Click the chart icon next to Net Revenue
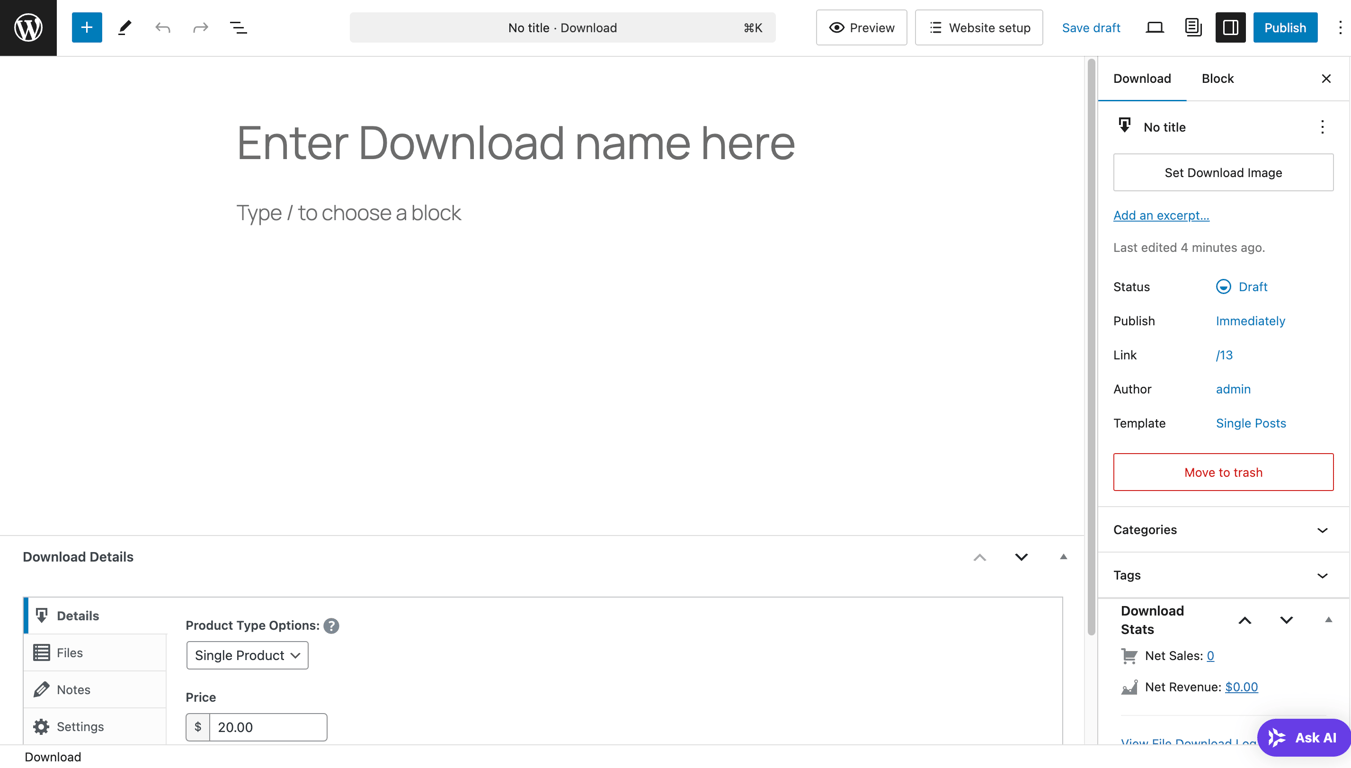This screenshot has width=1351, height=768. pos(1129,687)
